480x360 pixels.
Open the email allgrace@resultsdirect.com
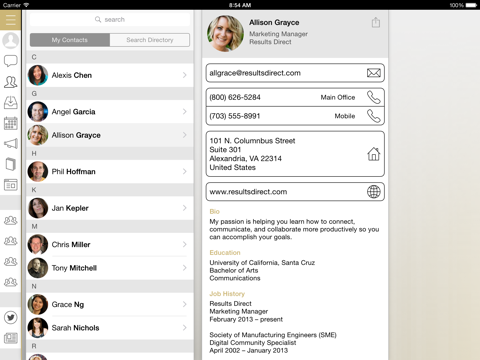(x=255, y=73)
